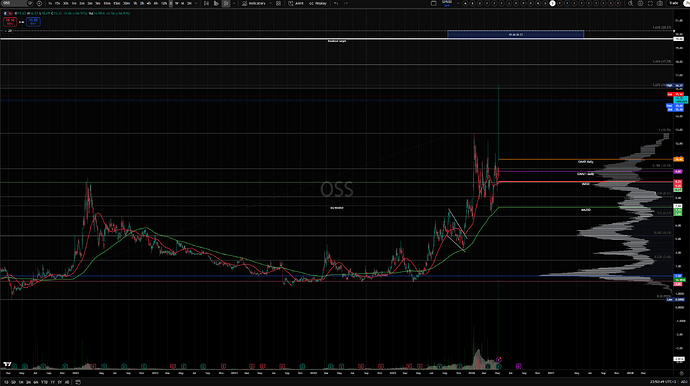The width and height of the screenshot is (690, 386).
Task: Click the redo arrow icon
Action: coord(346,3)
